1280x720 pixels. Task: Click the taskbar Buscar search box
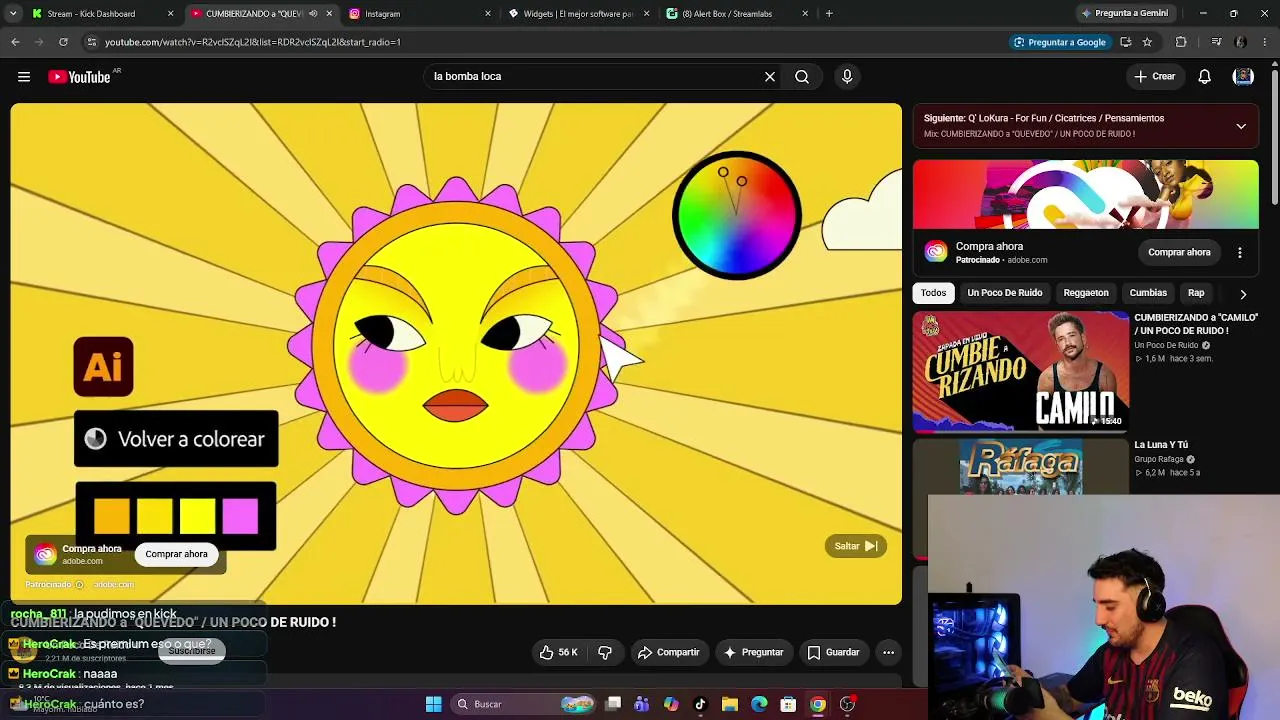point(521,704)
